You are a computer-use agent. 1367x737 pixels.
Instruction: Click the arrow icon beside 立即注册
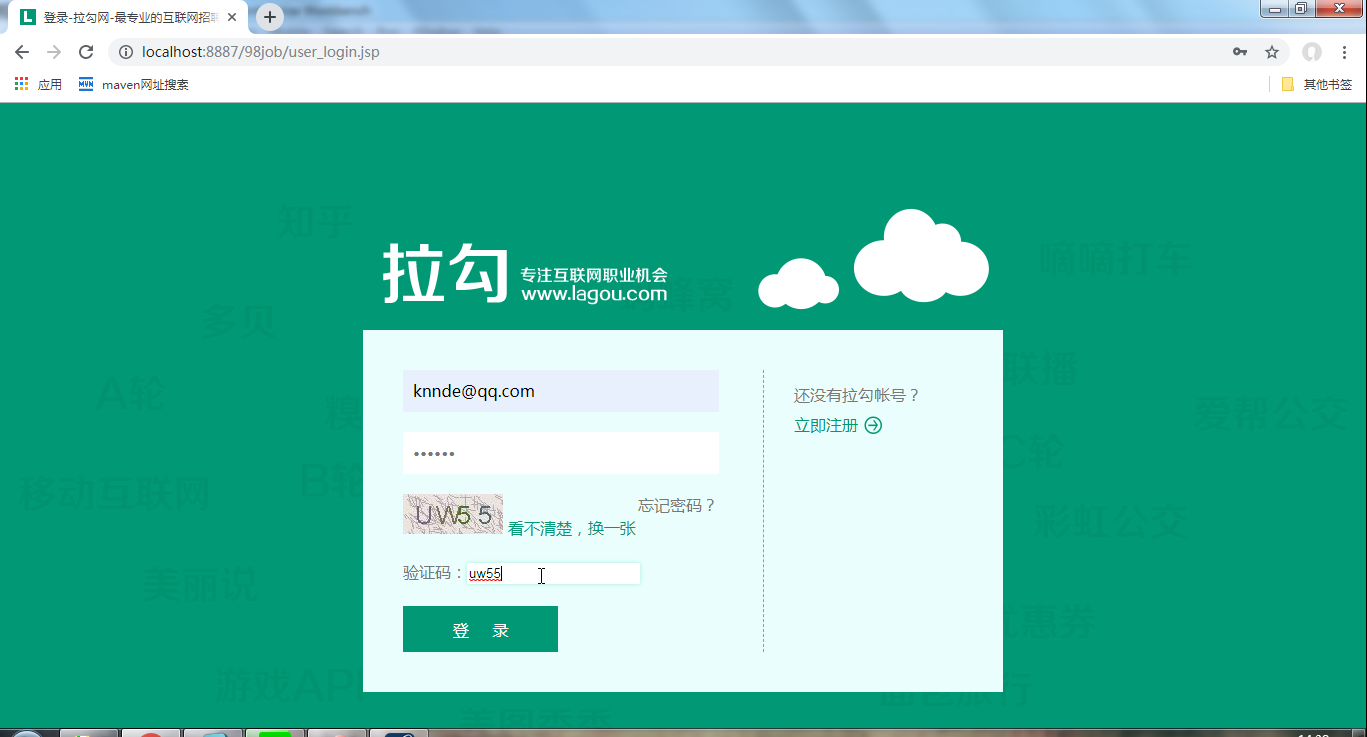(873, 425)
